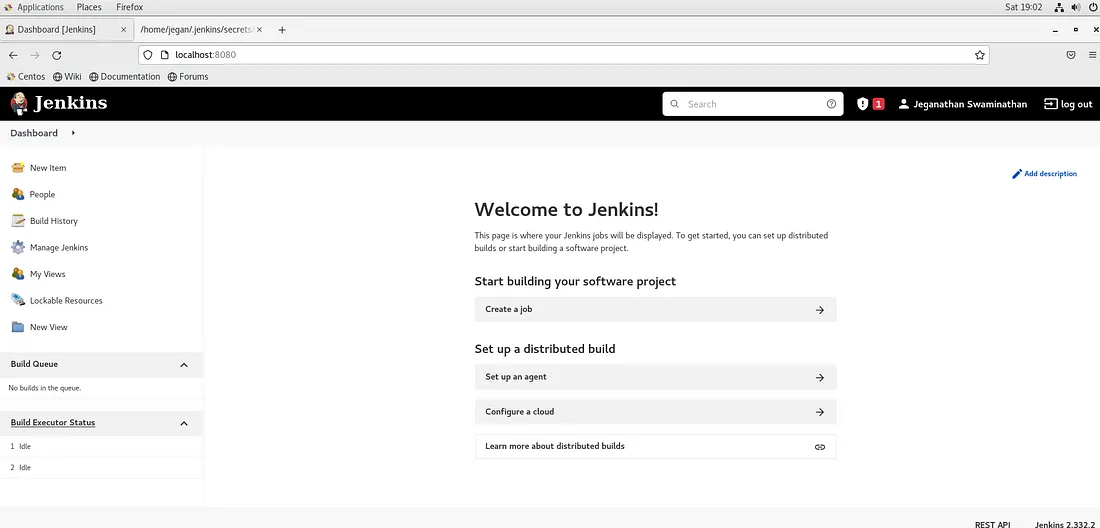Open Manage Jenkins link

[x=59, y=248]
